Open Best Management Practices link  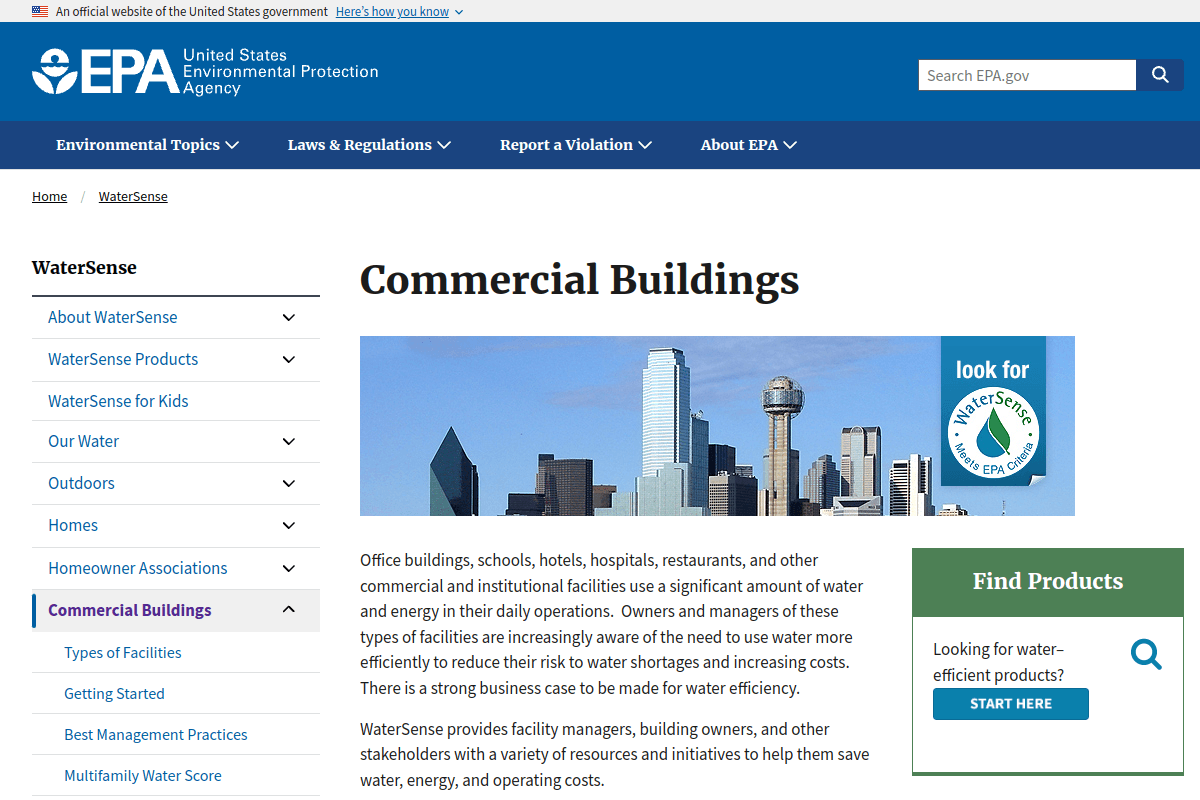pos(156,735)
